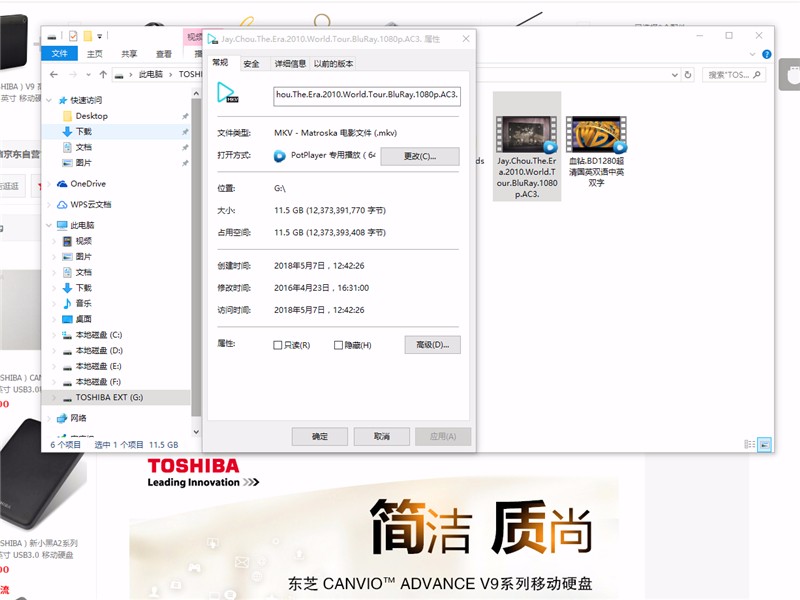Viewport: 800px width, 600px height.
Task: Select the 常规 tab
Action: [x=220, y=62]
